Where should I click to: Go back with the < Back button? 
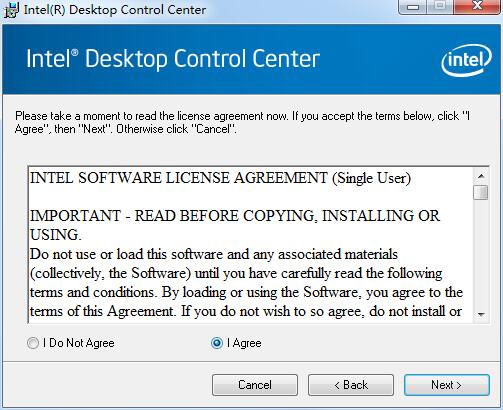pos(351,385)
